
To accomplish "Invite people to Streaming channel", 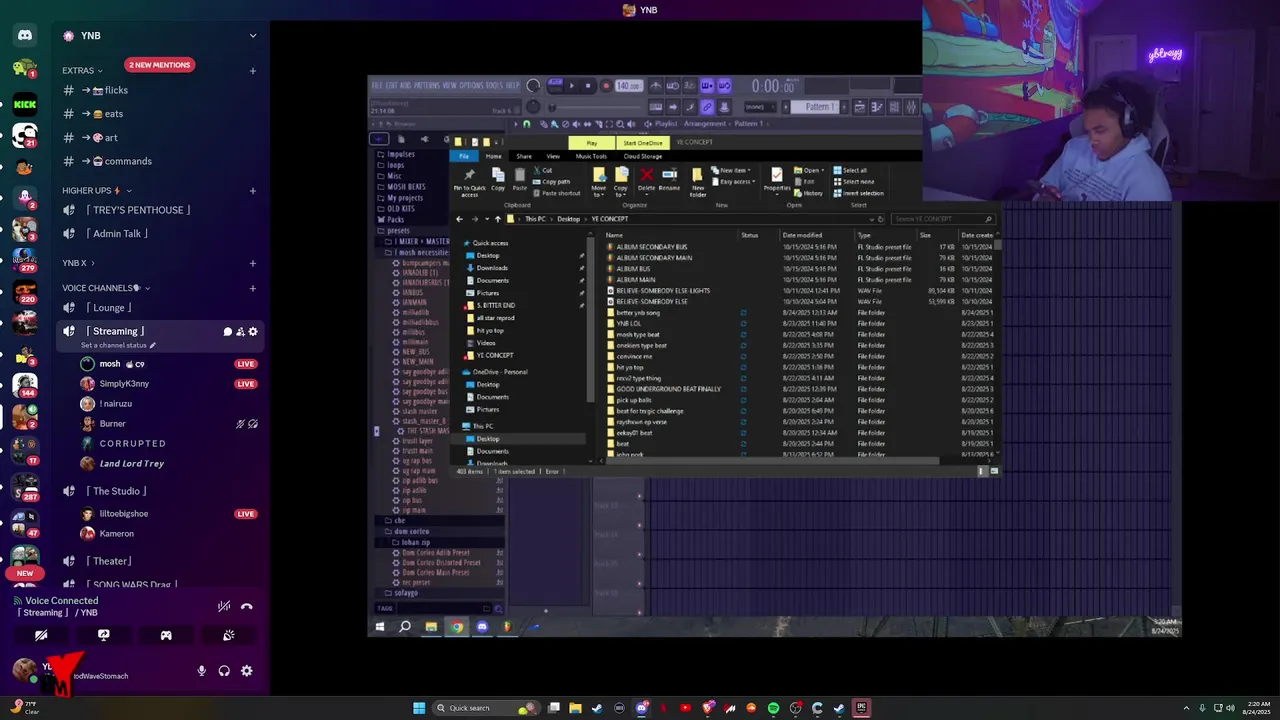I will 240,331.
